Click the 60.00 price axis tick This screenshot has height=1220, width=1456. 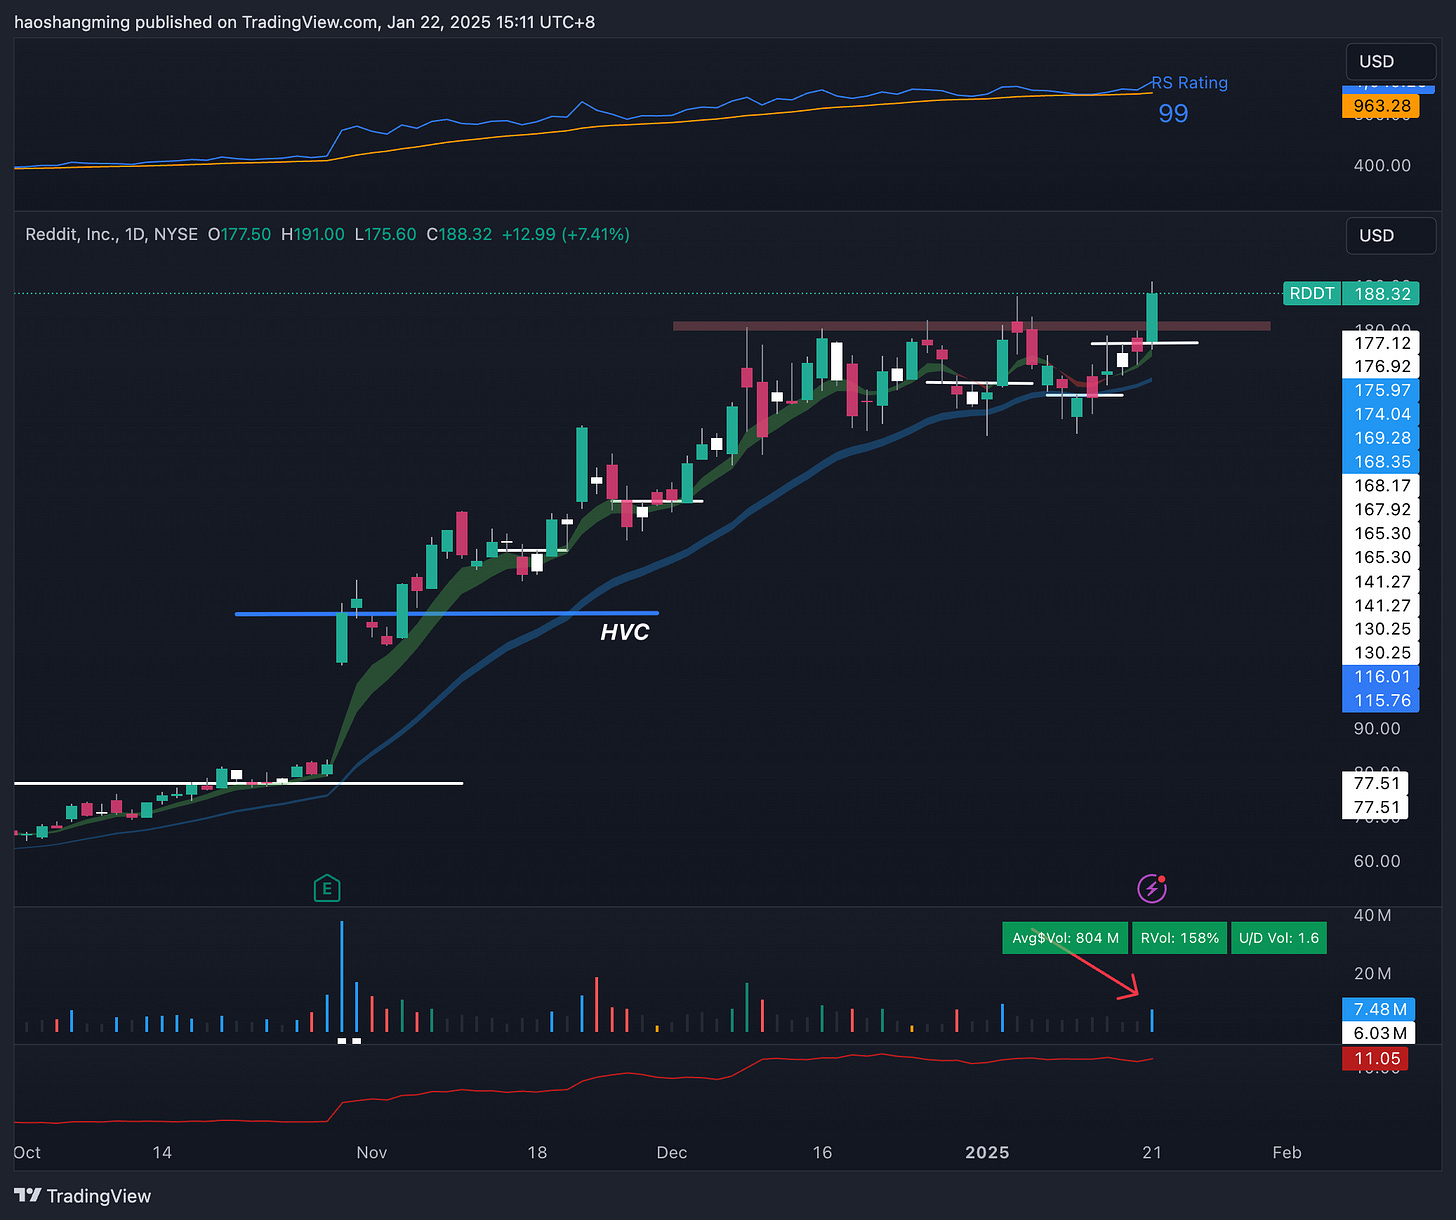(1377, 861)
